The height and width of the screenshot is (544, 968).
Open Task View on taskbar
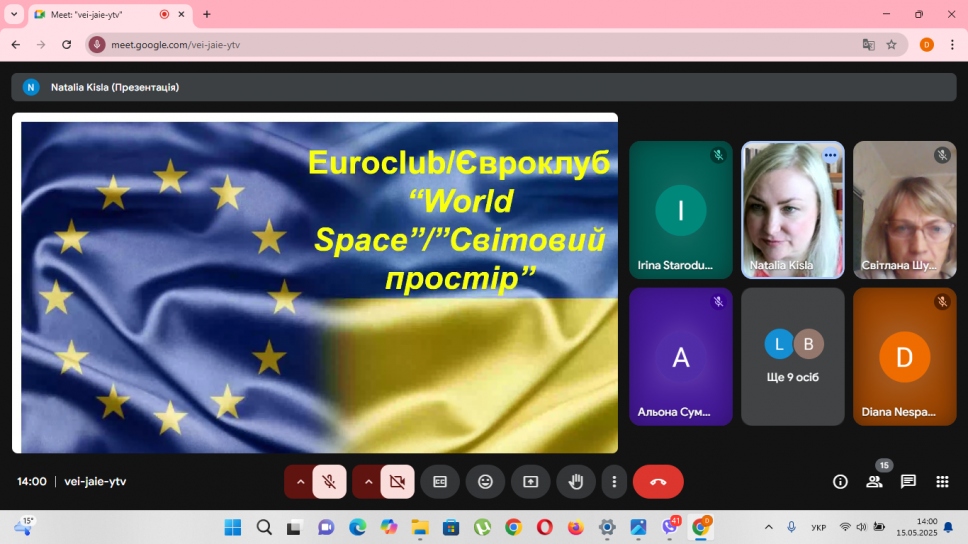pos(294,527)
